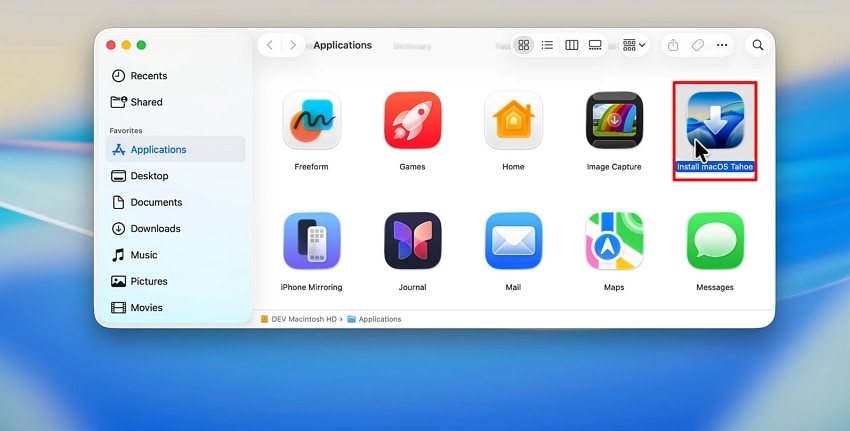Image resolution: width=850 pixels, height=431 pixels.
Task: Open Pictures in the sidebar
Action: pos(175,281)
